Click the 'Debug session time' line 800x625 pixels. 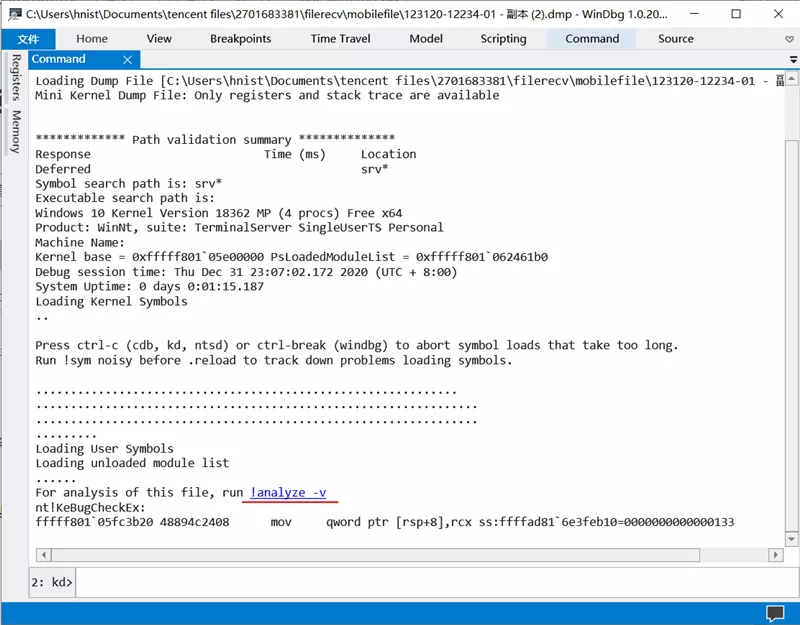pyautogui.click(x=246, y=272)
